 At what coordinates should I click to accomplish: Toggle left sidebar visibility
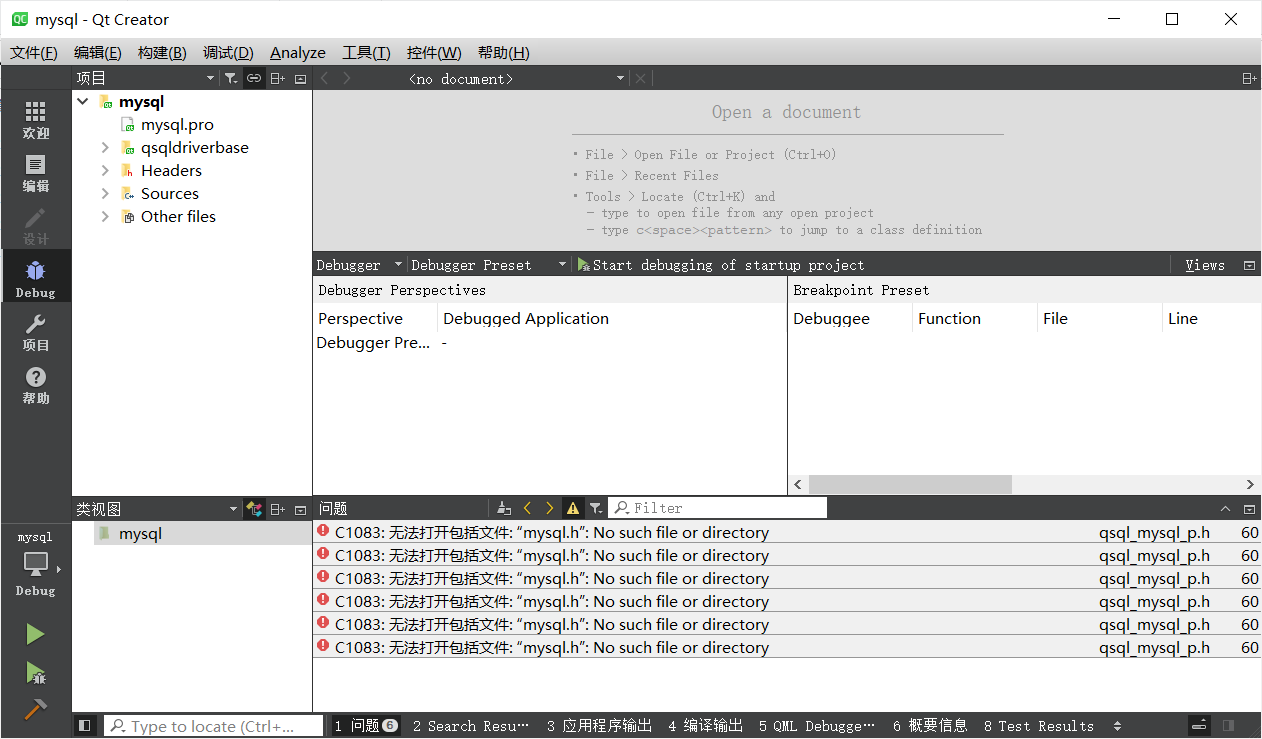[x=85, y=726]
